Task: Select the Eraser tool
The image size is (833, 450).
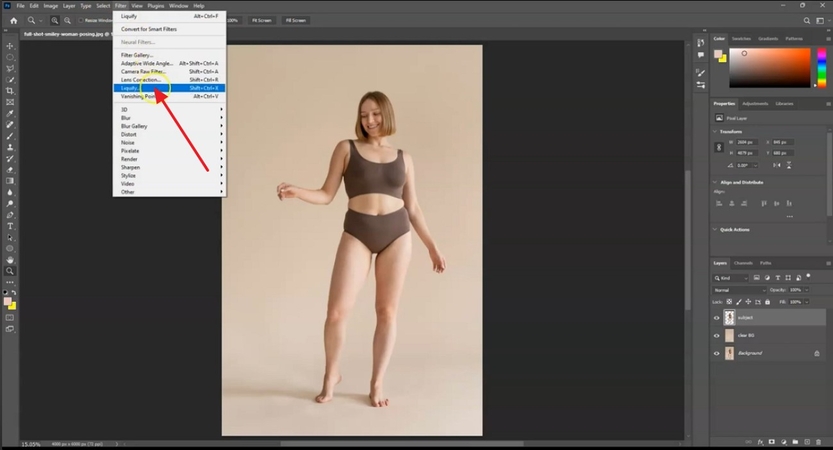Action: point(10,170)
